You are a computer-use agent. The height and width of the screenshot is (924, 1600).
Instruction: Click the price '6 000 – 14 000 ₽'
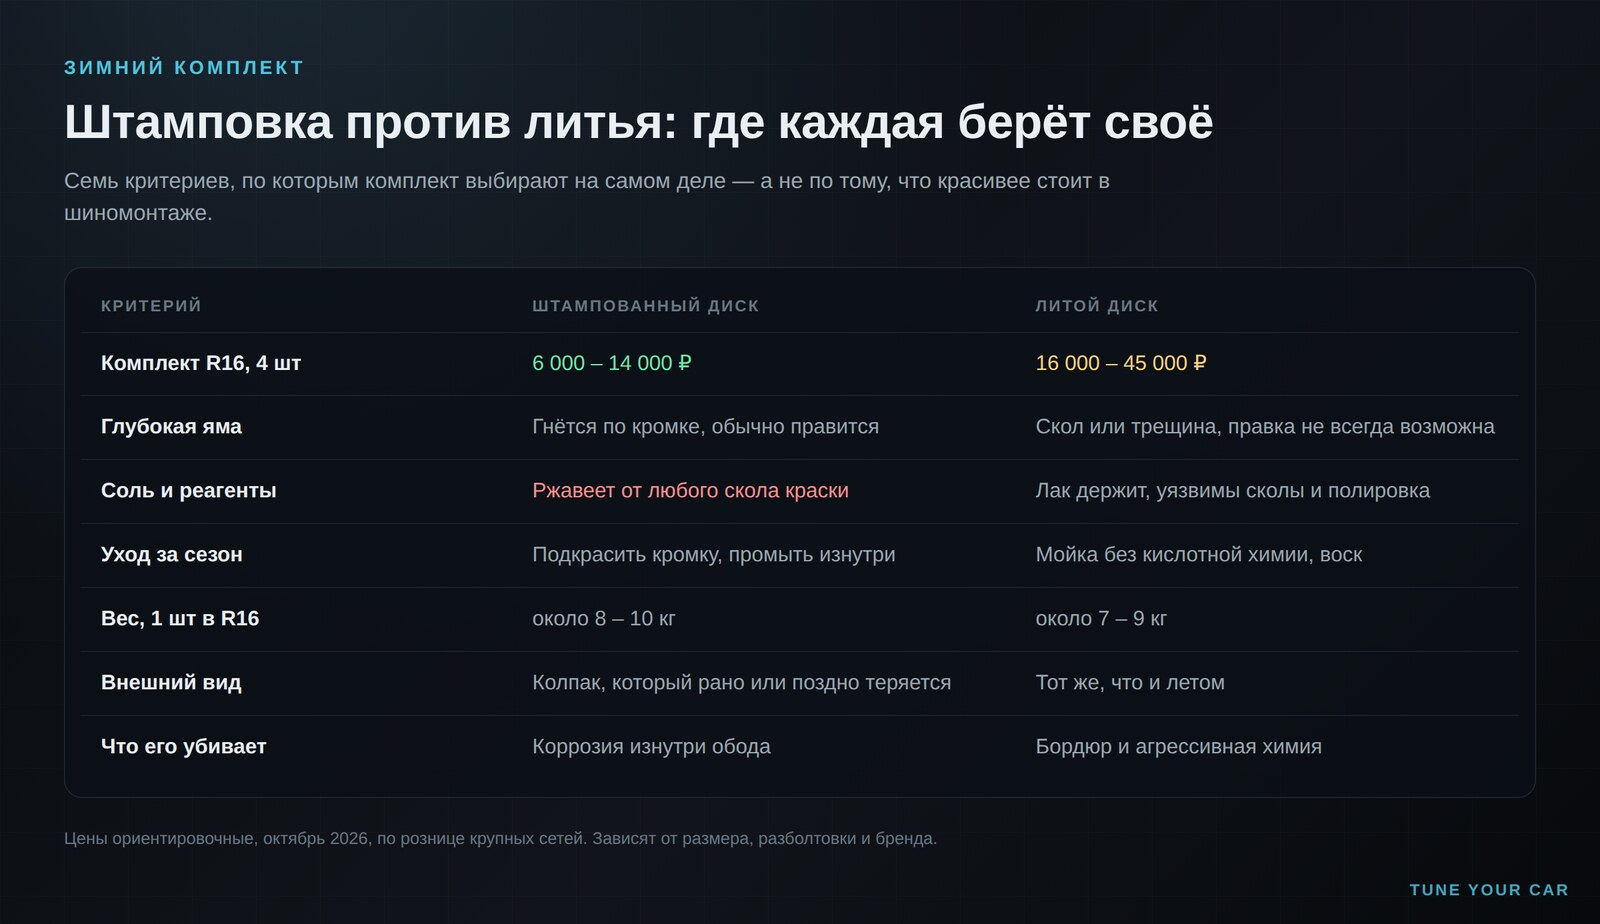[x=612, y=363]
